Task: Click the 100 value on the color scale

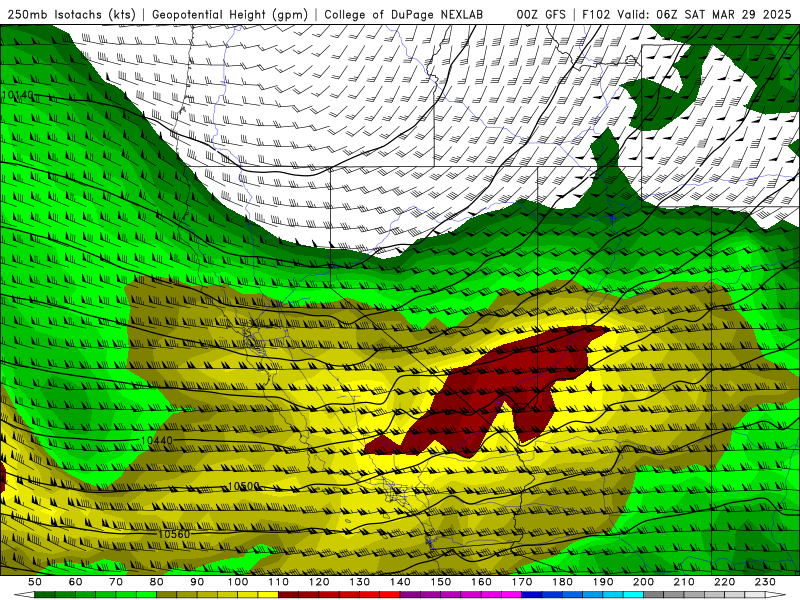Action: point(238,582)
